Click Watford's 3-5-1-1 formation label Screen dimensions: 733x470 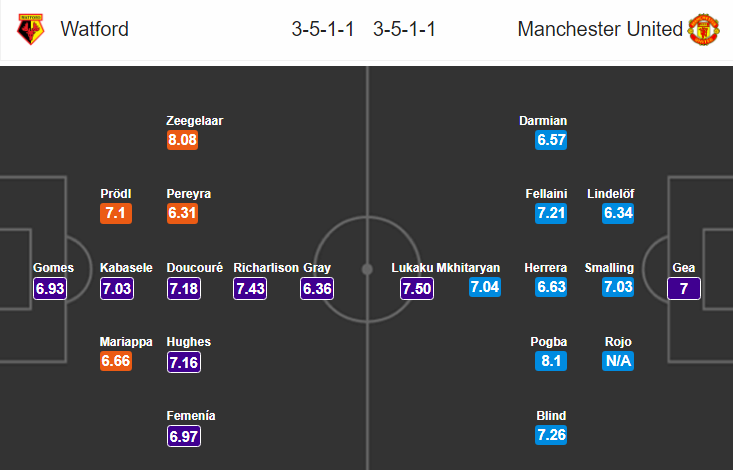click(323, 29)
